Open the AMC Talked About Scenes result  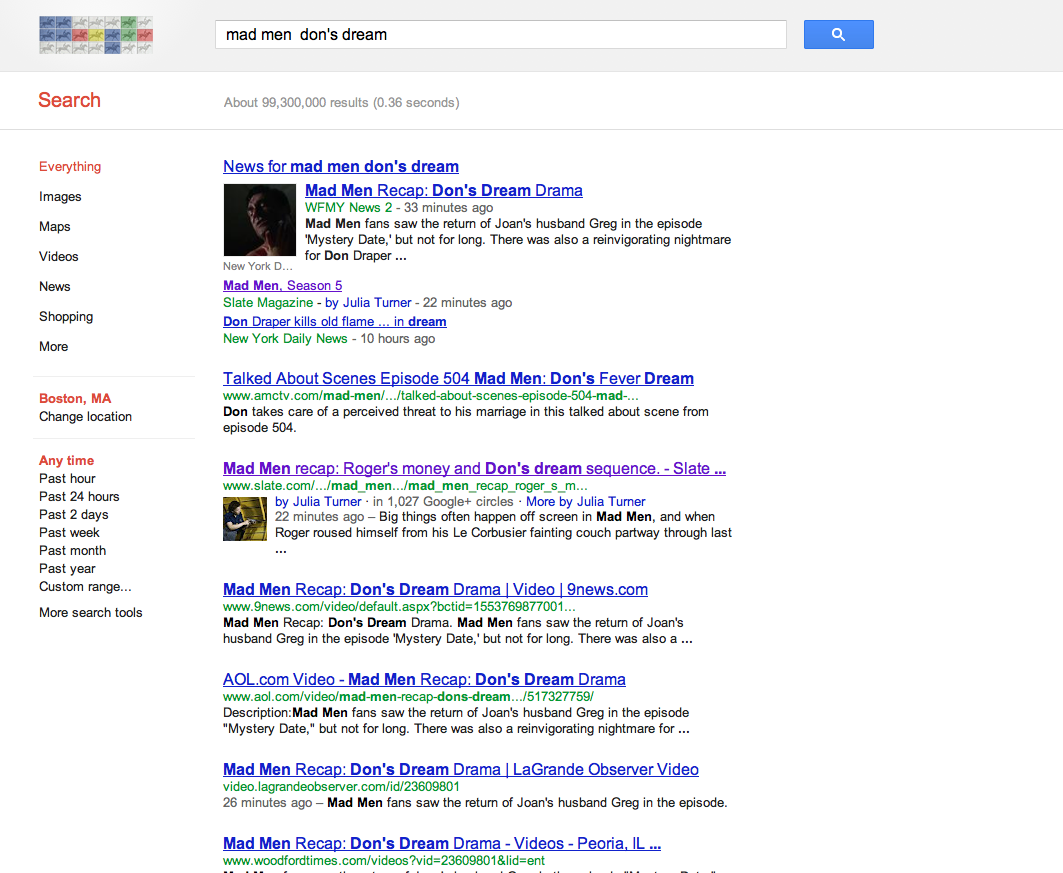point(458,379)
